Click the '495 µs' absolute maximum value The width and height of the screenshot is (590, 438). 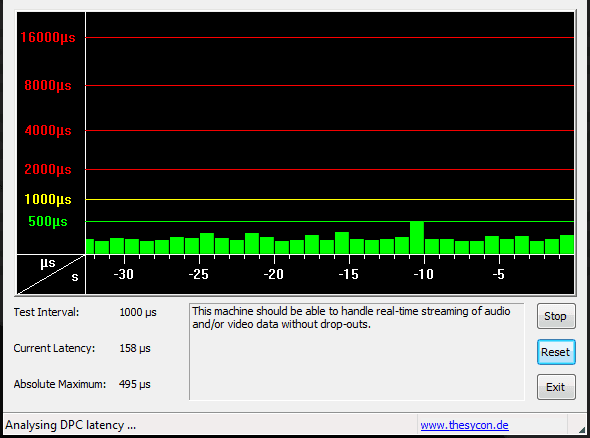pyautogui.click(x=135, y=384)
